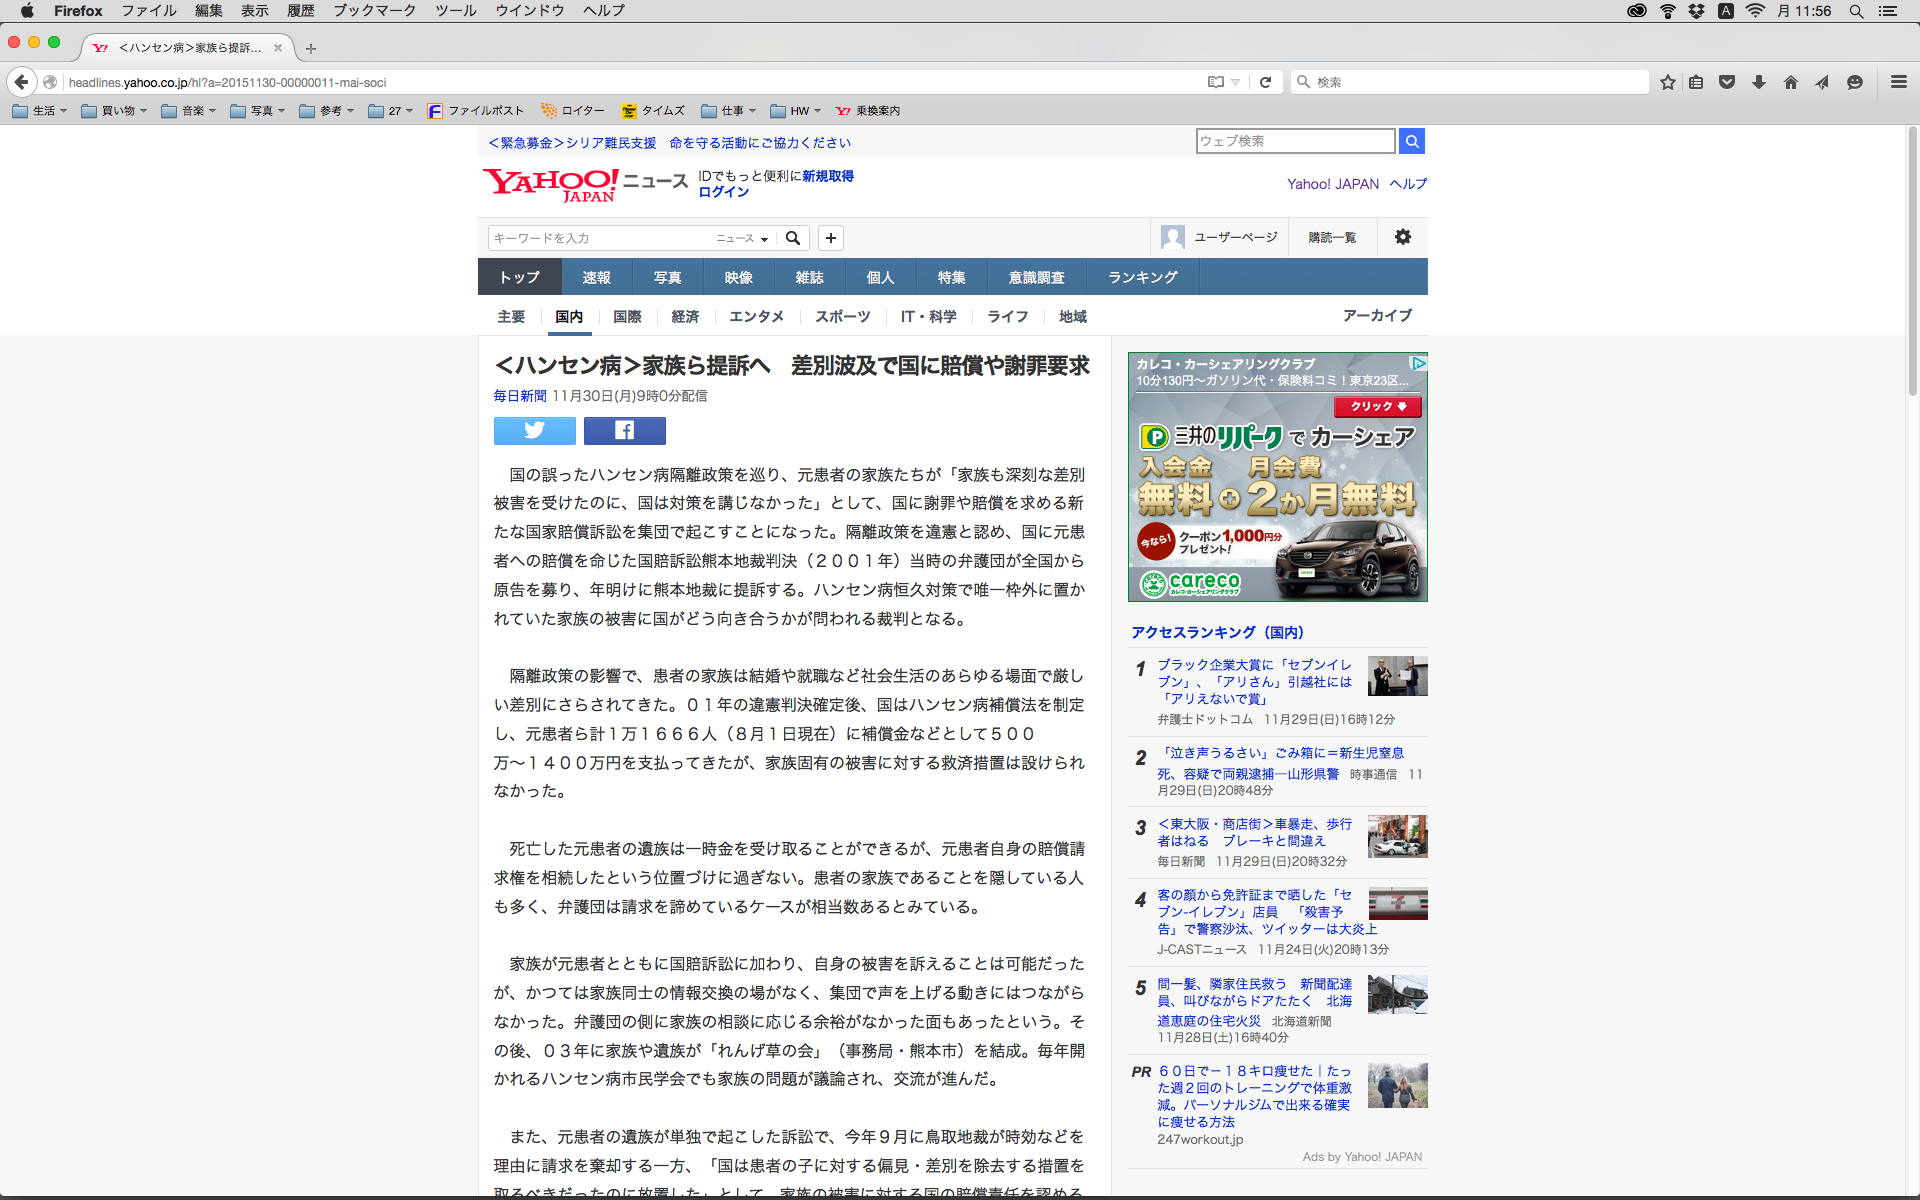Viewport: 1920px width, 1200px height.
Task: Click the Firefox home icon
Action: tap(1790, 82)
